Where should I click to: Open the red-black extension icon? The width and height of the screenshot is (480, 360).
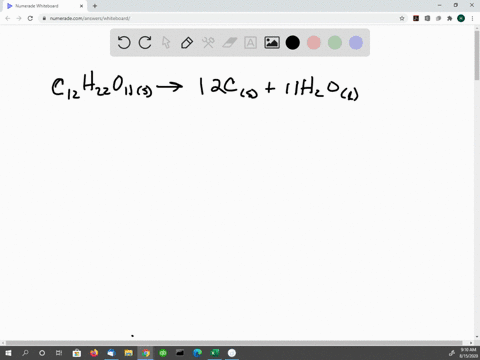coord(416,18)
